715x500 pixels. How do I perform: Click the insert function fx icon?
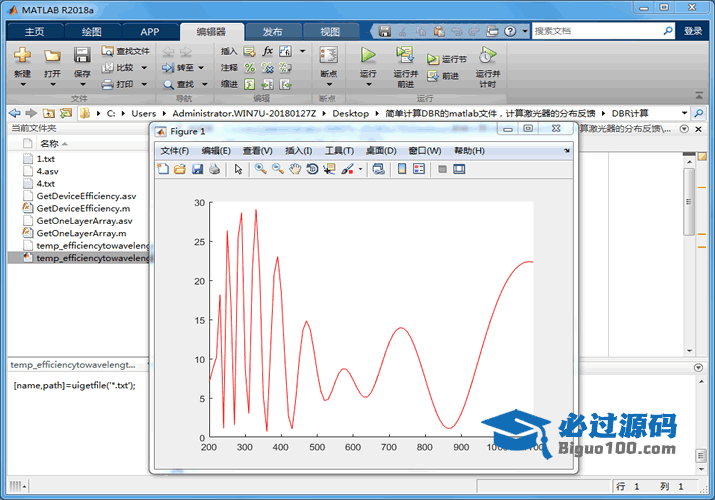click(x=268, y=51)
